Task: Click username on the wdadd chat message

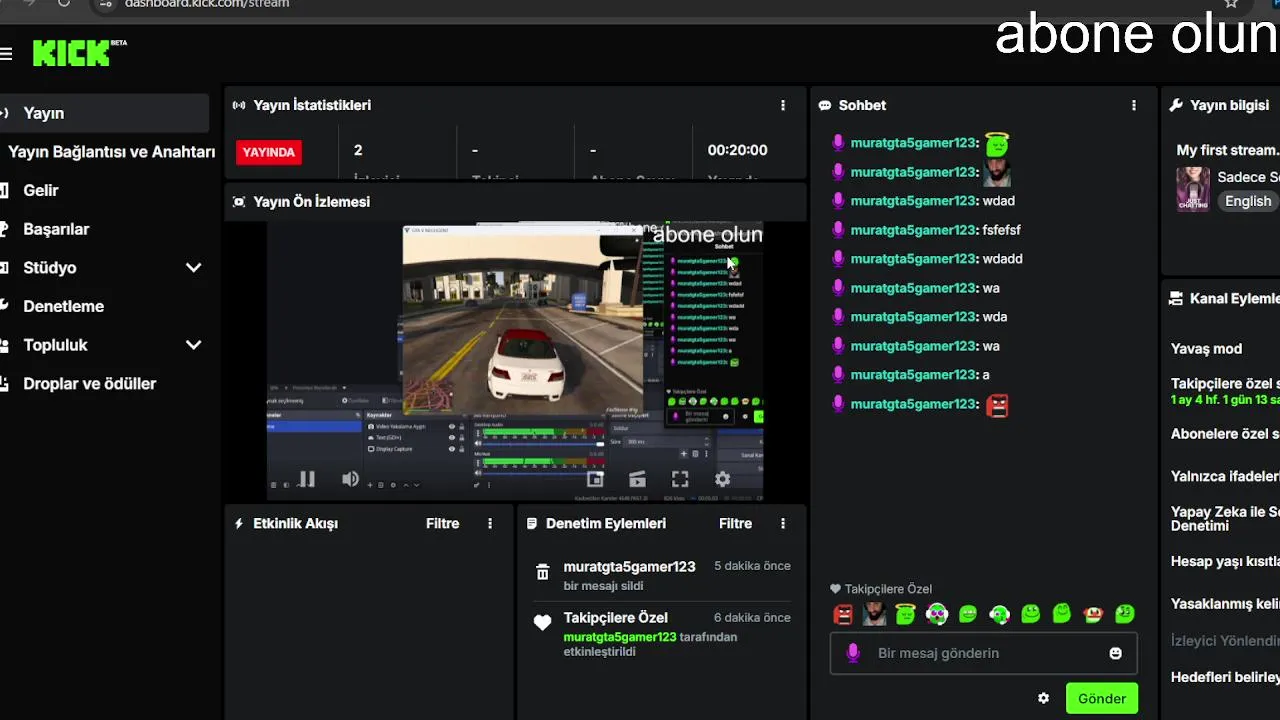Action: click(x=914, y=259)
